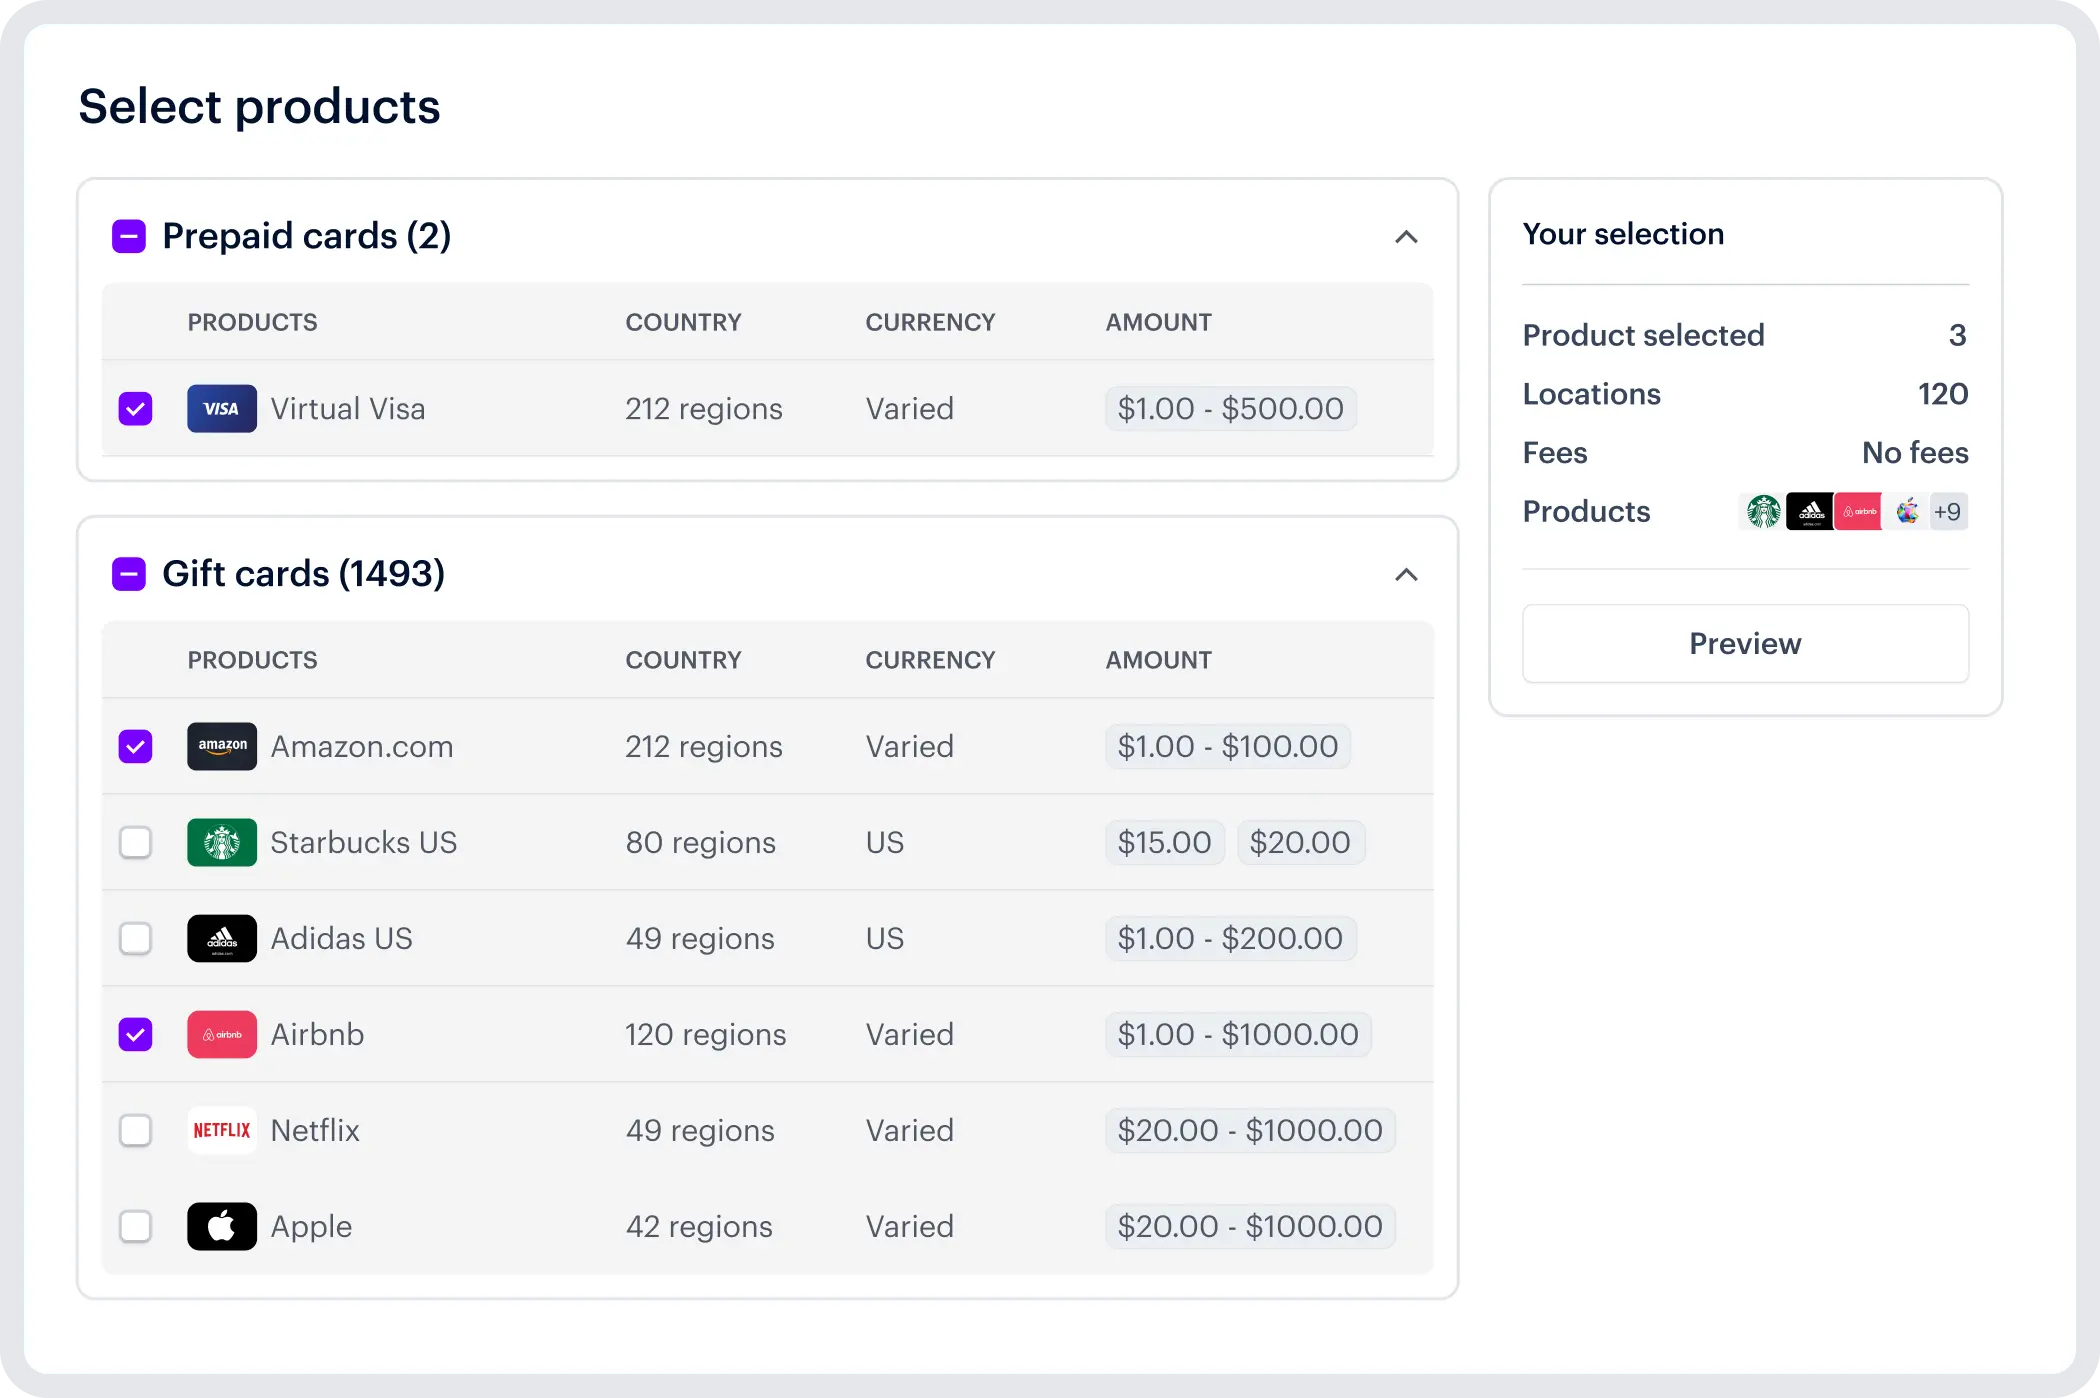Click the Apple logo in product row
Image resolution: width=2100 pixels, height=1398 pixels.
tap(221, 1227)
